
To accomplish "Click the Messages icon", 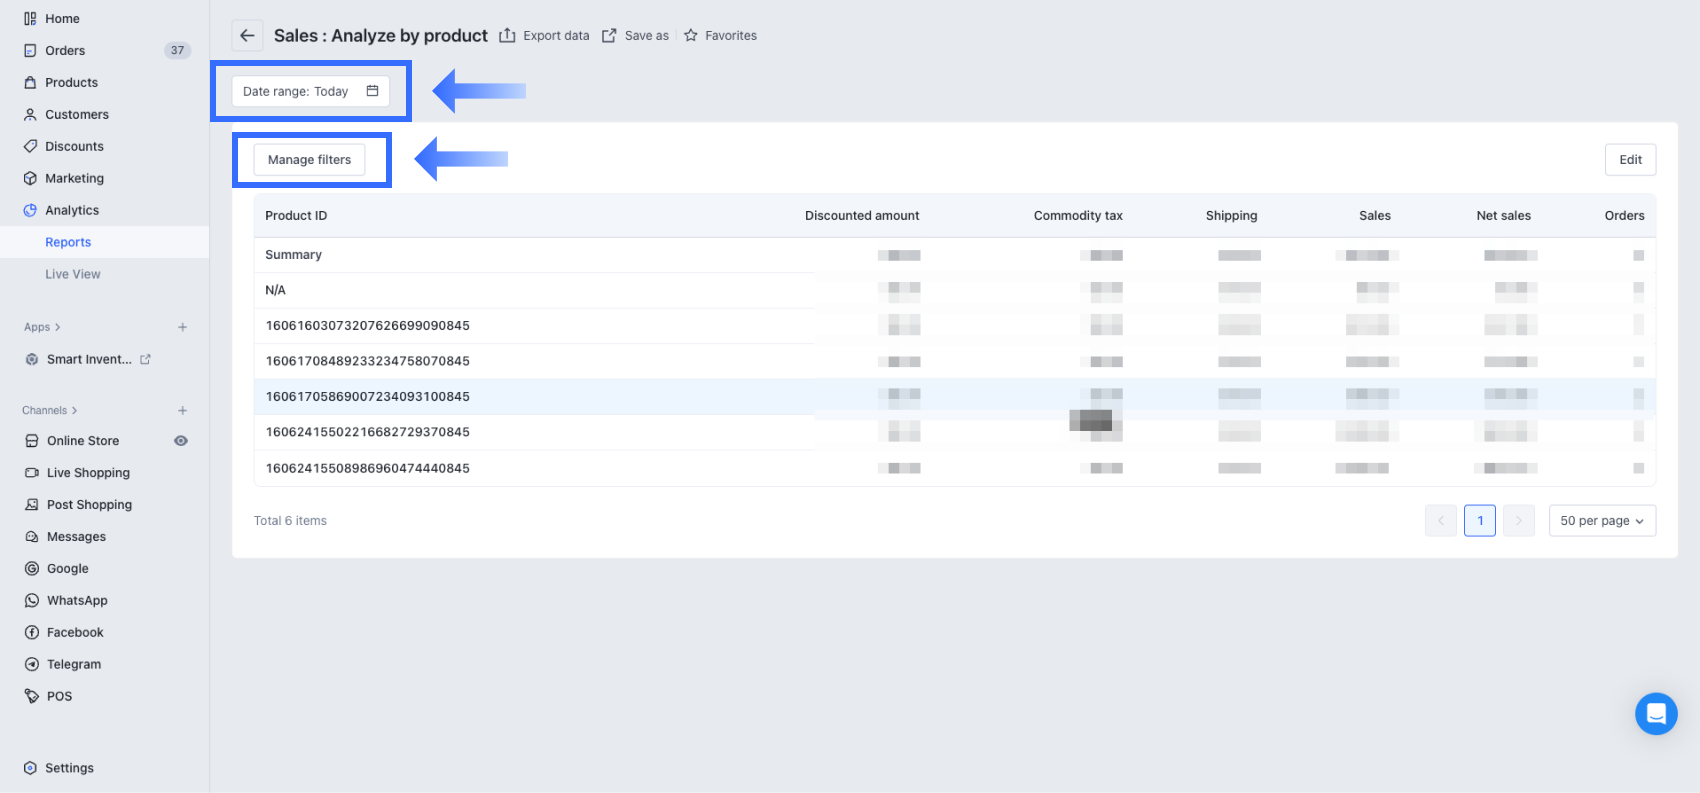I will pos(32,536).
